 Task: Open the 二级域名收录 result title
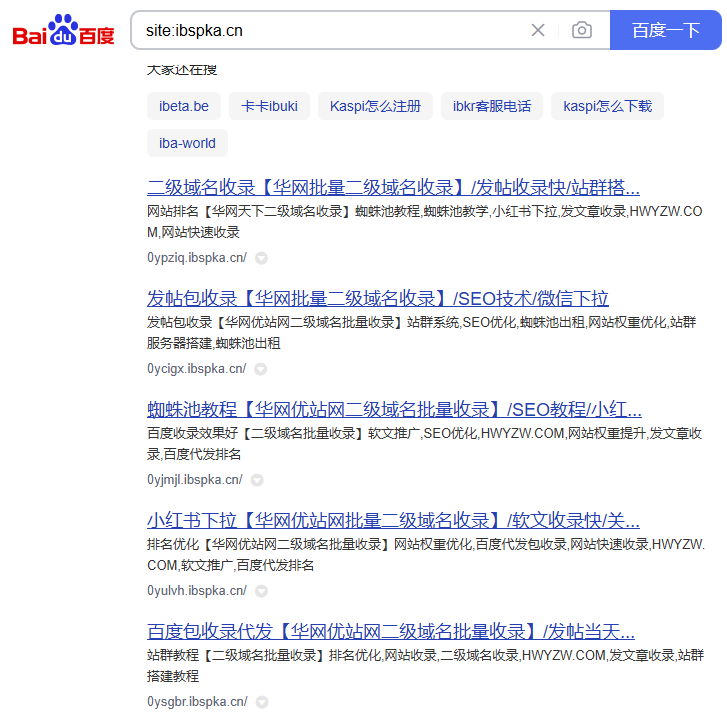[393, 188]
